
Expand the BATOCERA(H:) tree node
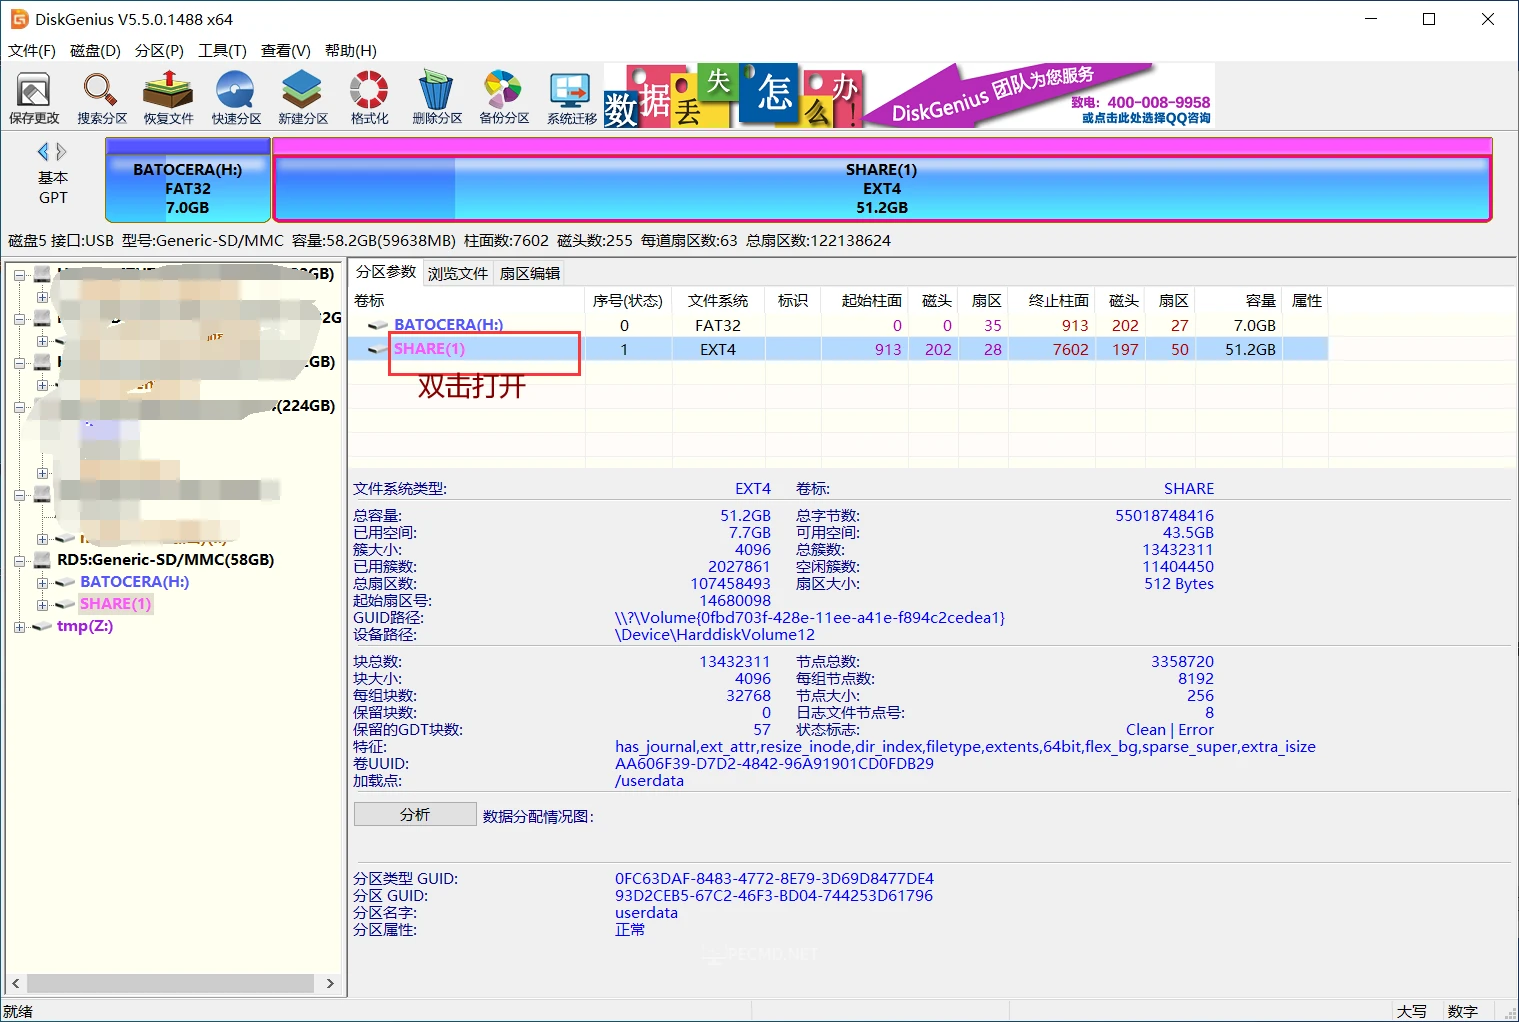tap(42, 582)
